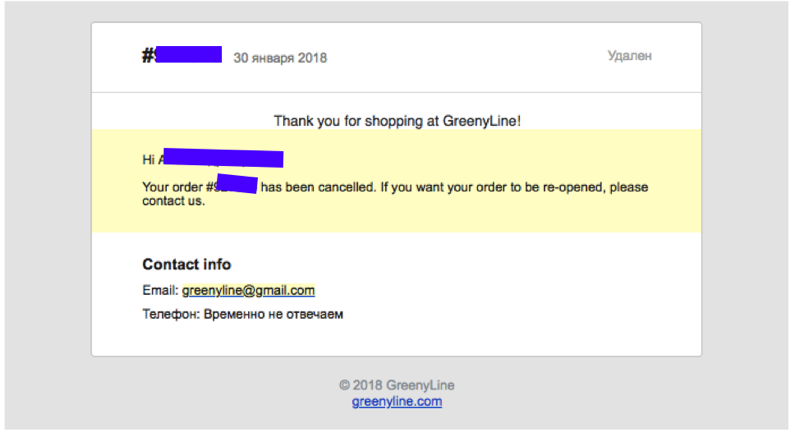The image size is (800, 433).
Task: Click the "contact us." text
Action: pos(173,201)
